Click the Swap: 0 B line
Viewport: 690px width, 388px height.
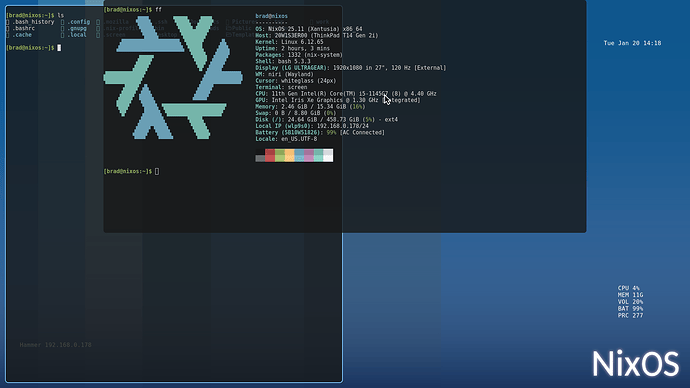click(296, 113)
